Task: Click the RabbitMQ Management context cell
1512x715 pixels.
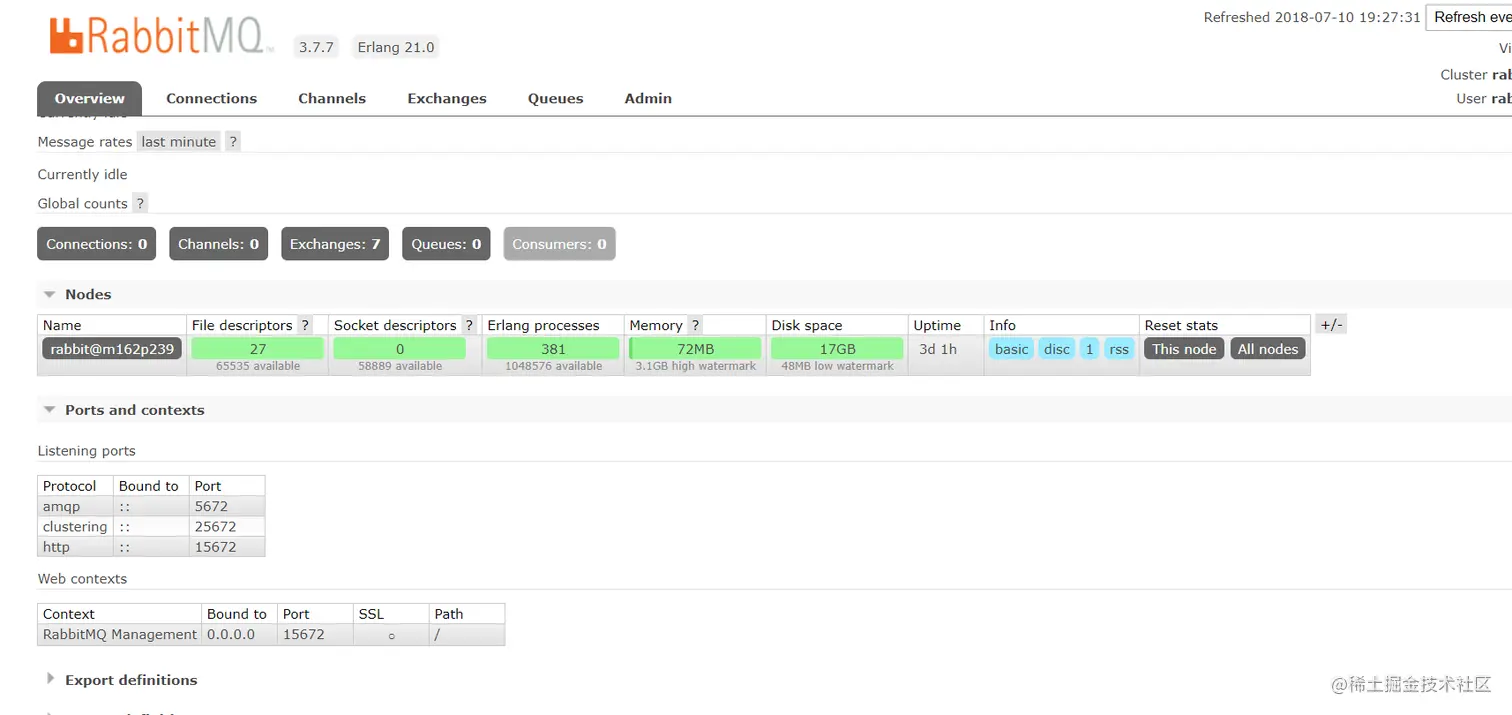Action: pyautogui.click(x=120, y=634)
